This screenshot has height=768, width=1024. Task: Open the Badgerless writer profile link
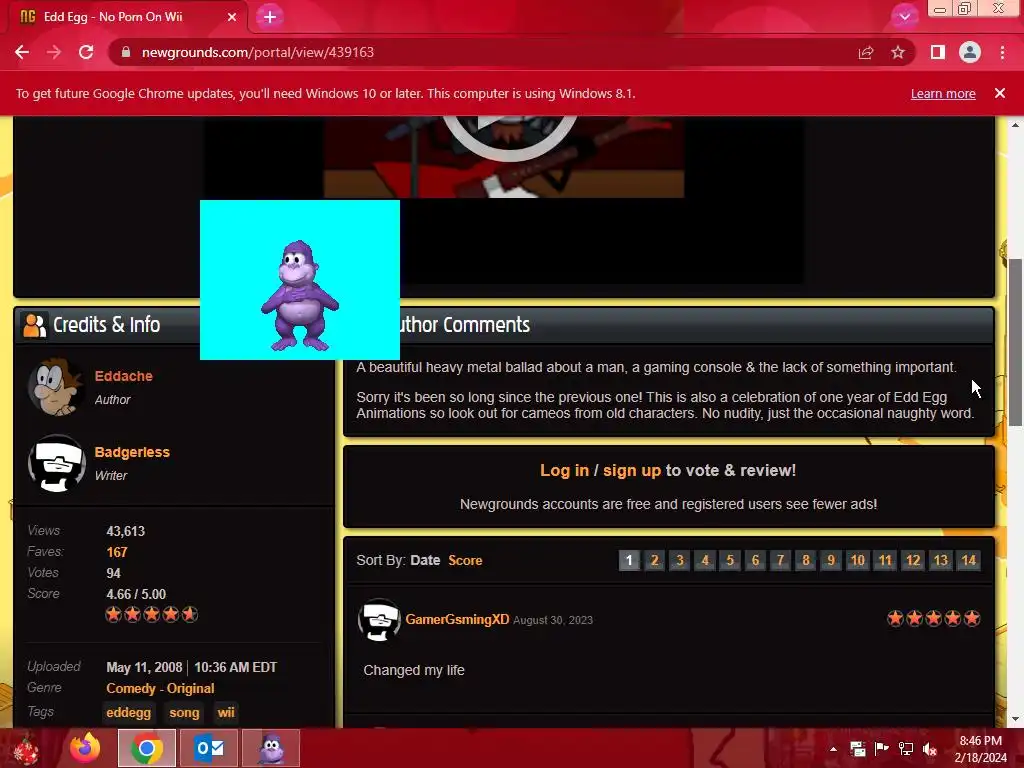(x=132, y=452)
